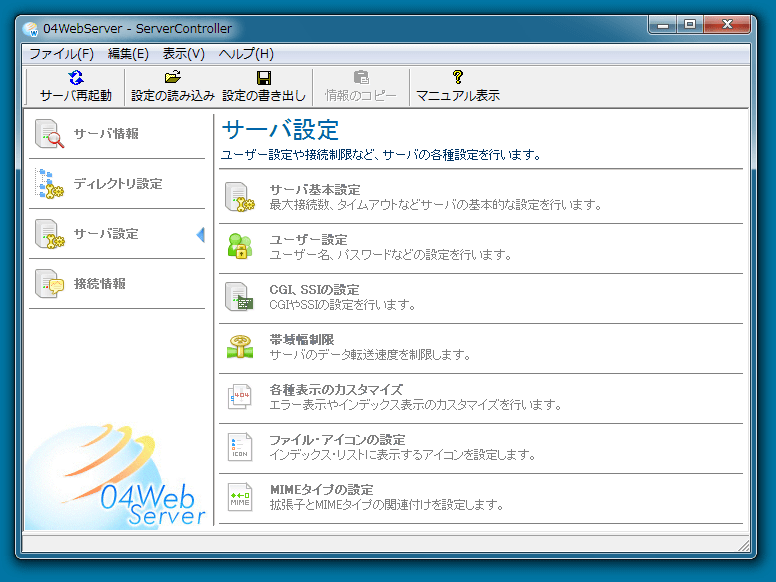Screen dimensions: 776x582
Task: Click the 設定の書き出し toolbar label
Action: pyautogui.click(x=264, y=96)
